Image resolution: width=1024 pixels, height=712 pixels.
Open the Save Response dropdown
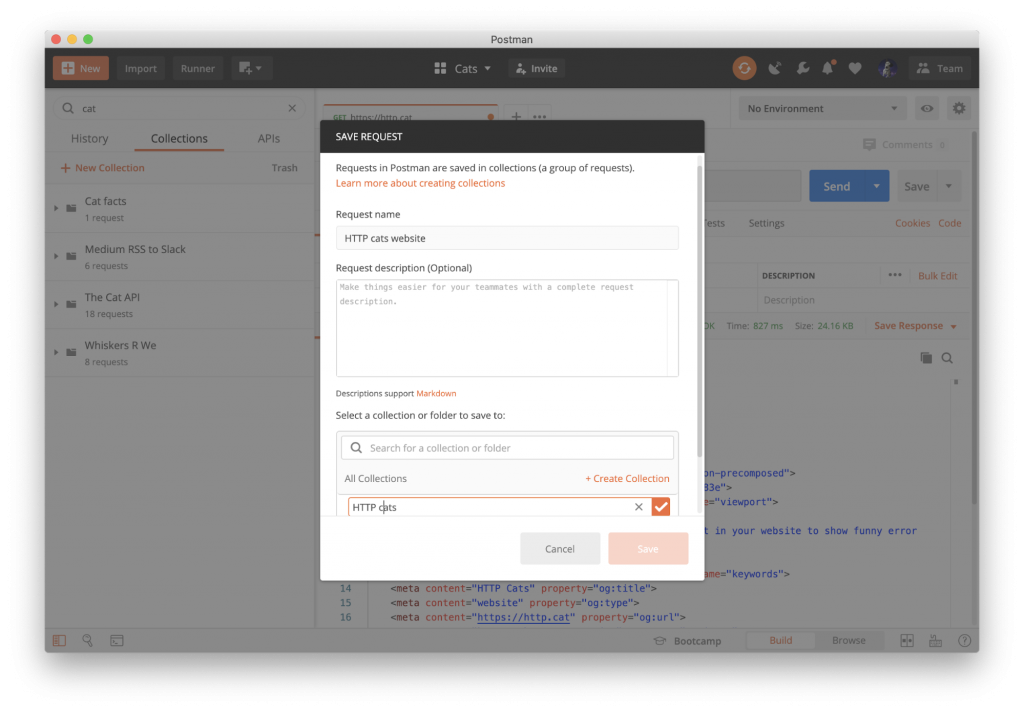click(916, 326)
